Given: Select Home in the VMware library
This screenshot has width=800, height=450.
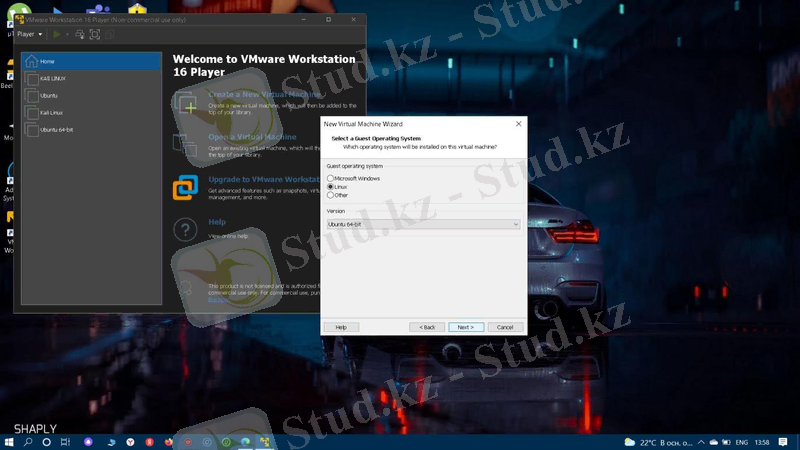Looking at the screenshot, I should [x=91, y=61].
